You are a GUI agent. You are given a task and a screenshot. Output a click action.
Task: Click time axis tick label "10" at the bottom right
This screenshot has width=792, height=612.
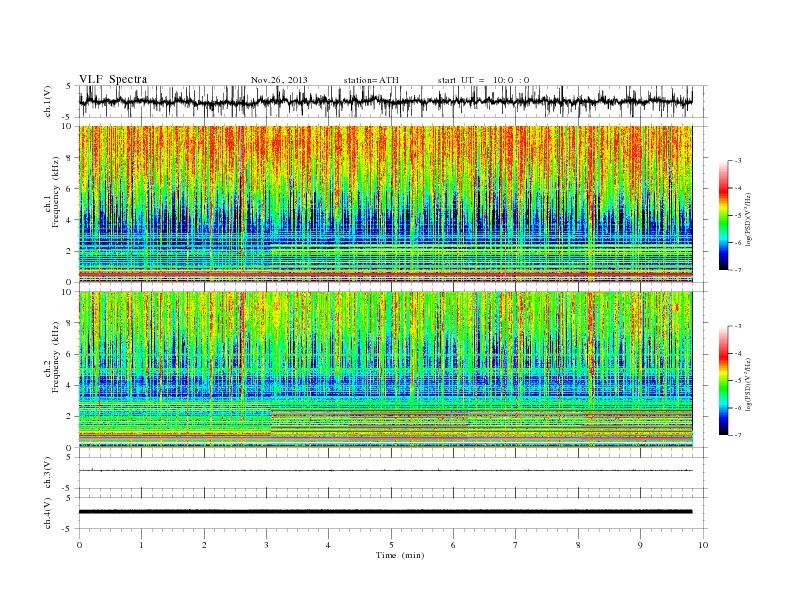pyautogui.click(x=703, y=545)
